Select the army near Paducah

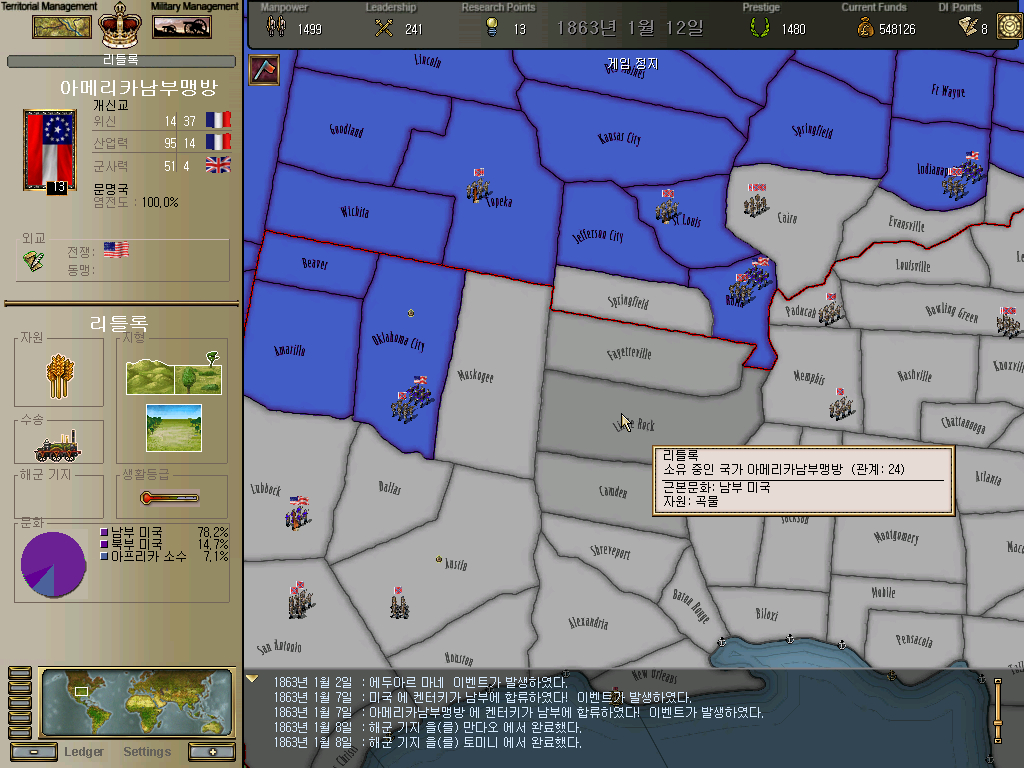click(x=831, y=310)
